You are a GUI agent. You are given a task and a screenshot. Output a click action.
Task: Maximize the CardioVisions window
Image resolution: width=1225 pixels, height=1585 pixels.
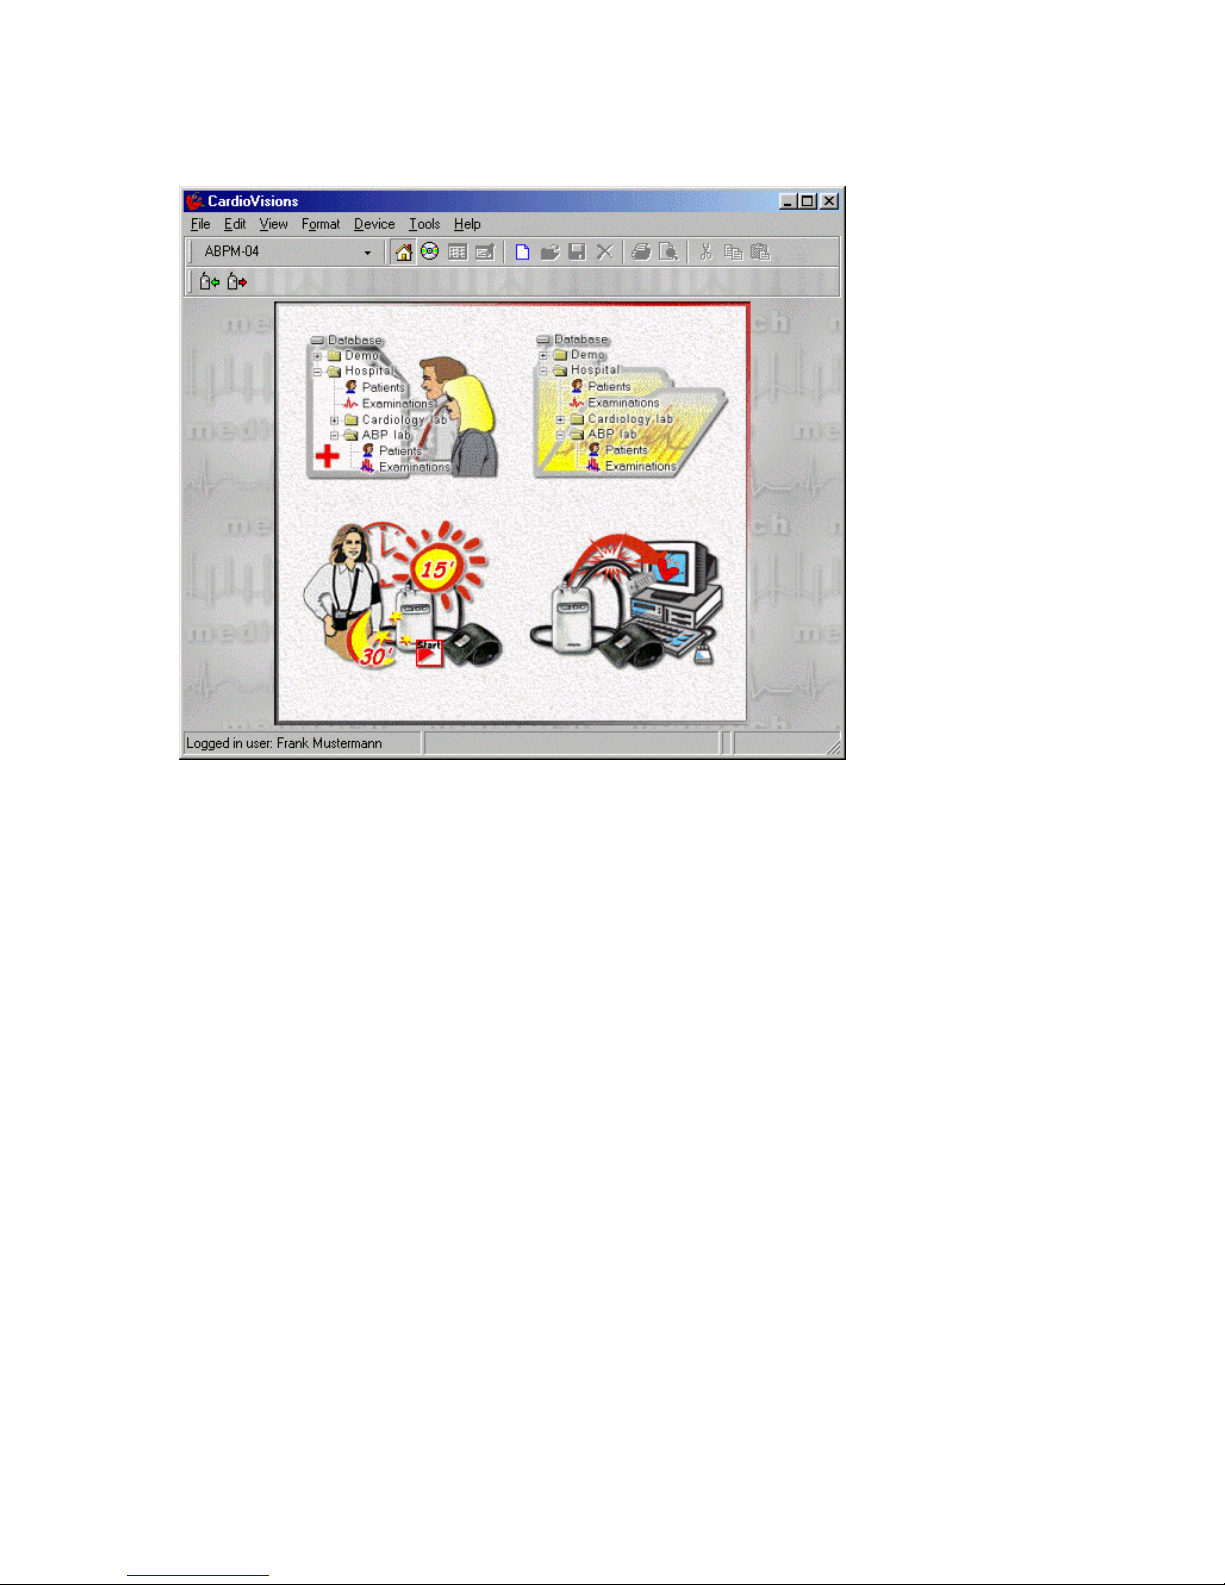point(806,201)
